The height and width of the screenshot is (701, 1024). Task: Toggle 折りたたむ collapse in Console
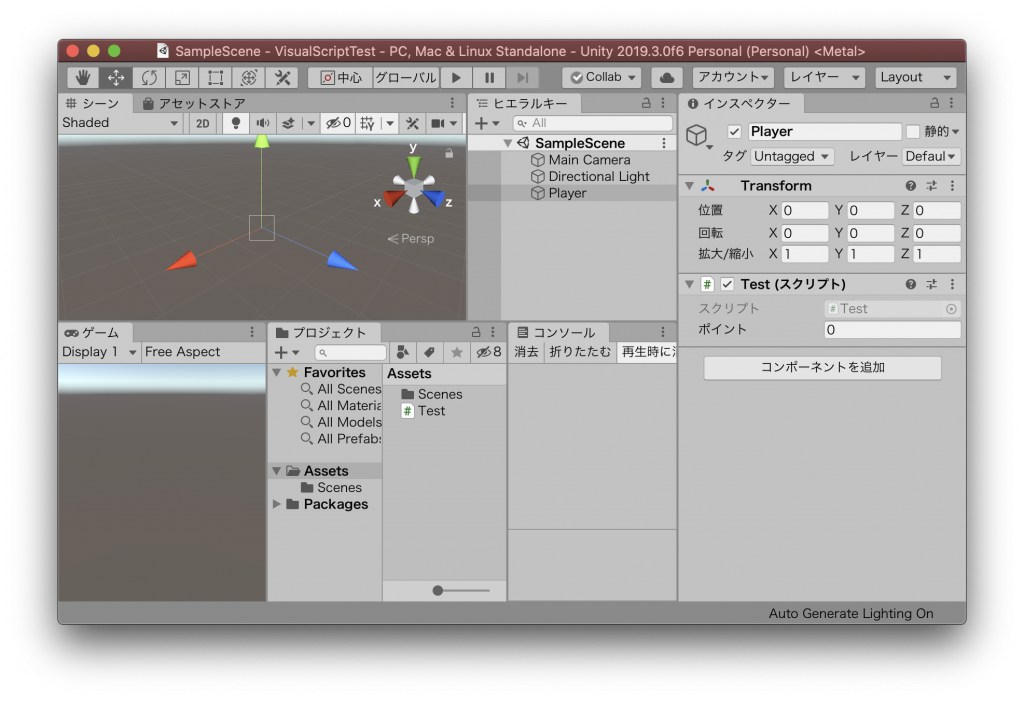click(x=580, y=352)
